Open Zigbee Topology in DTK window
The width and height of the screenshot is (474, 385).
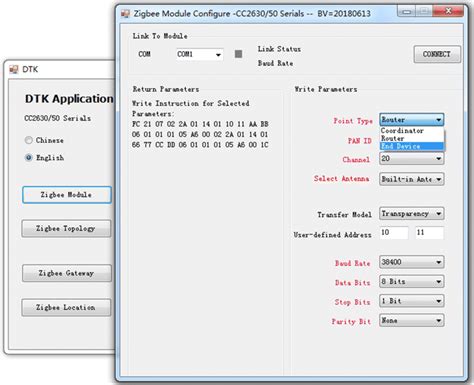coord(66,228)
